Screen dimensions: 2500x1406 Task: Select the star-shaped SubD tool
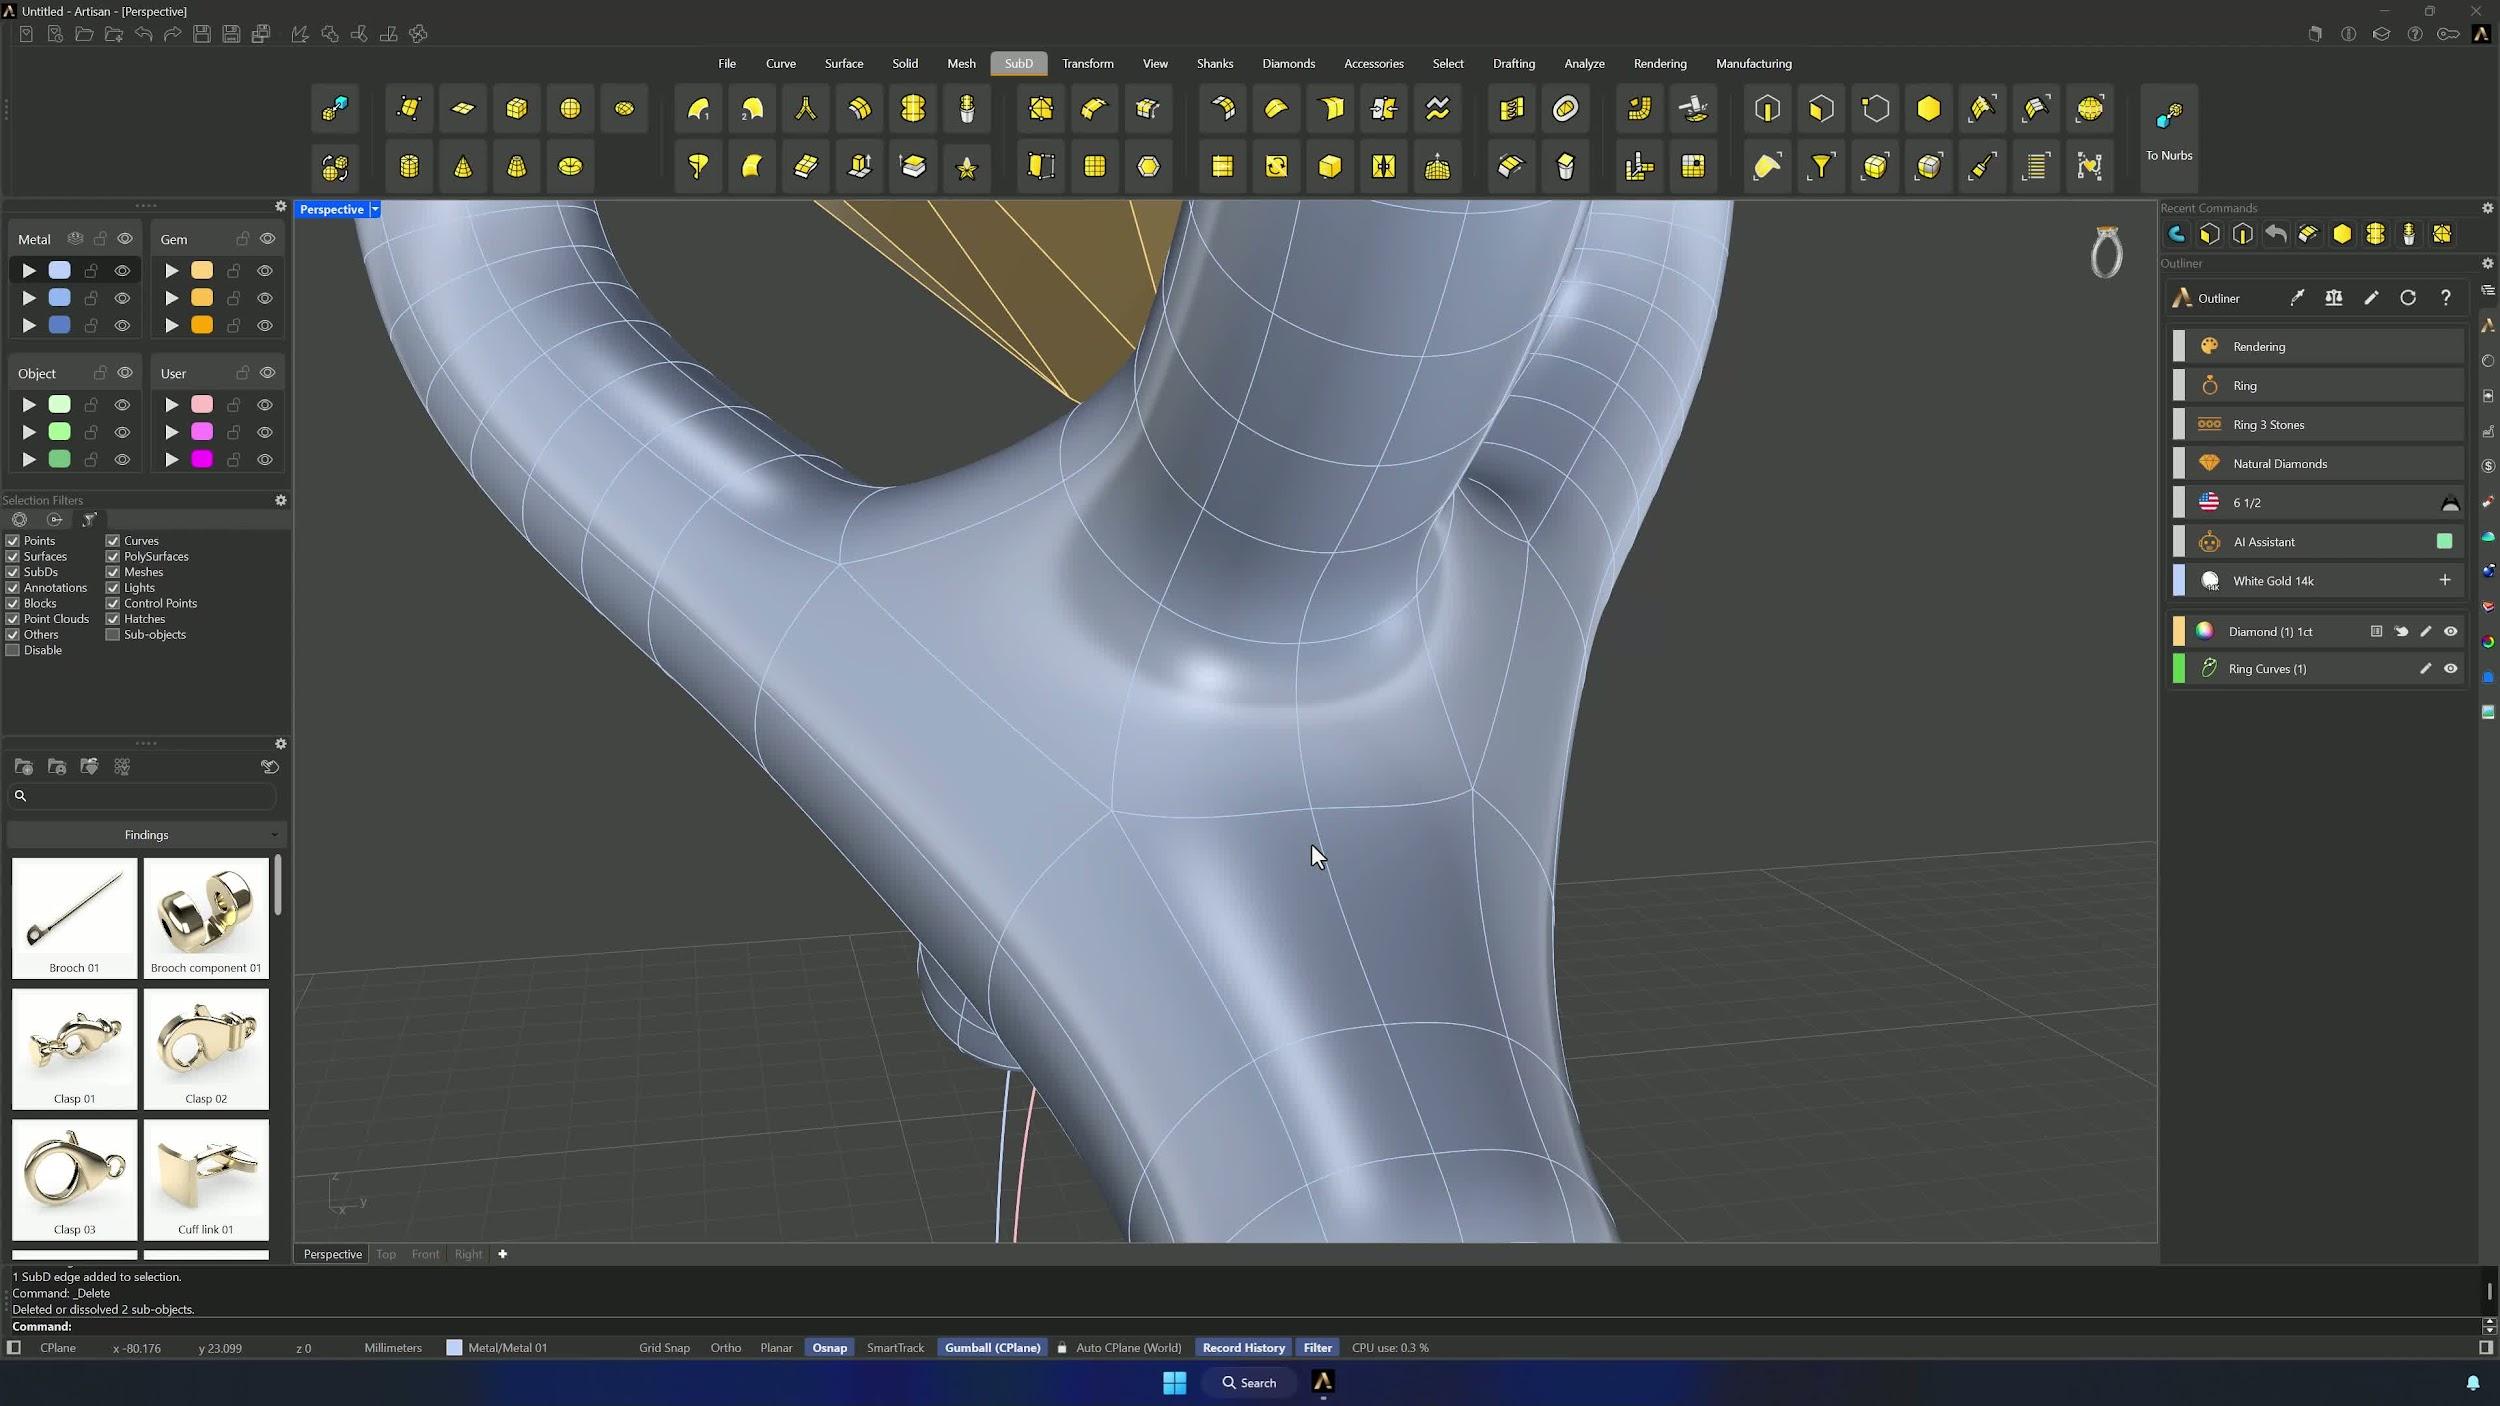(x=967, y=167)
